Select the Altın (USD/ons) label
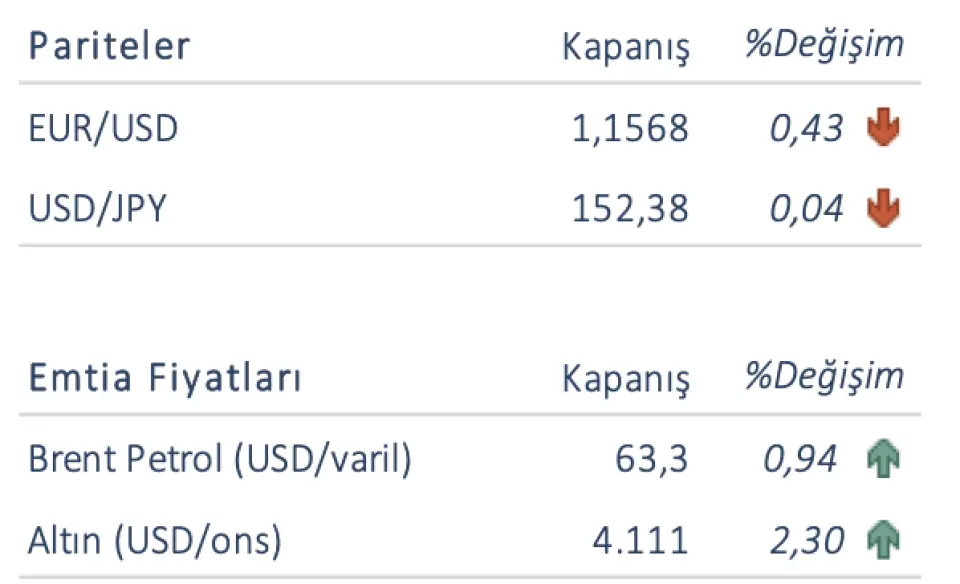 pyautogui.click(x=155, y=541)
